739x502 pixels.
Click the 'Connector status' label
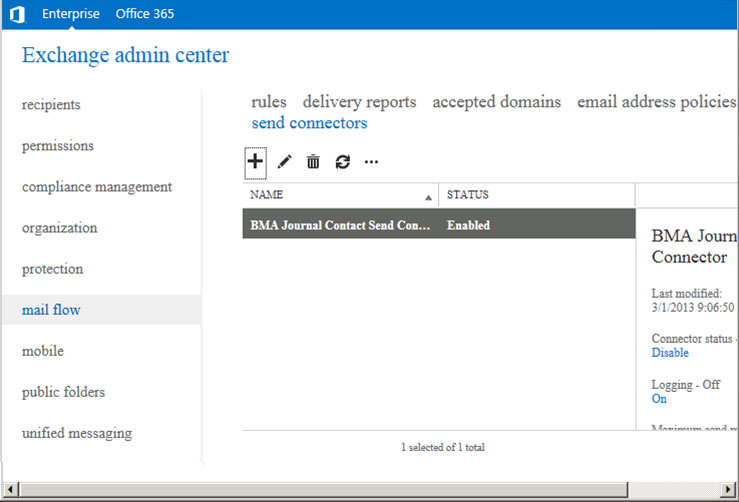click(692, 338)
